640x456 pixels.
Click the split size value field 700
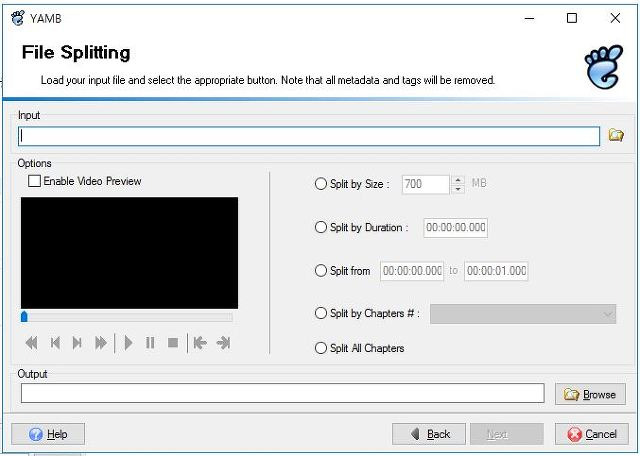click(x=426, y=184)
